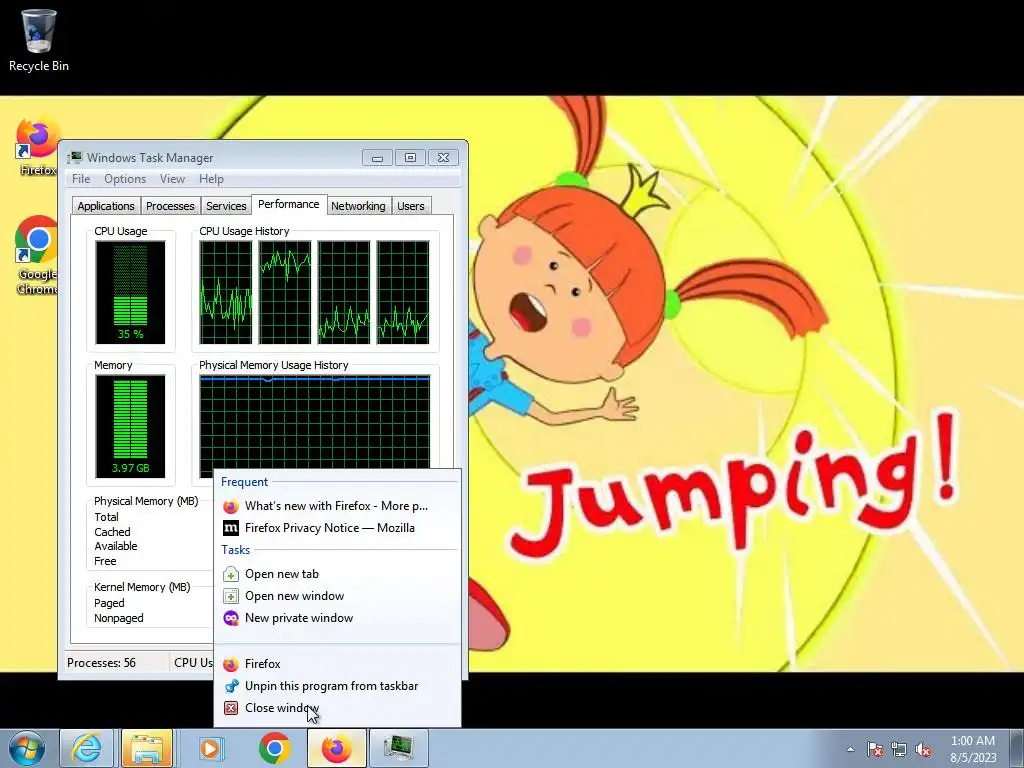Click the Open new tab plus icon
Viewport: 1024px width, 768px height.
point(231,574)
